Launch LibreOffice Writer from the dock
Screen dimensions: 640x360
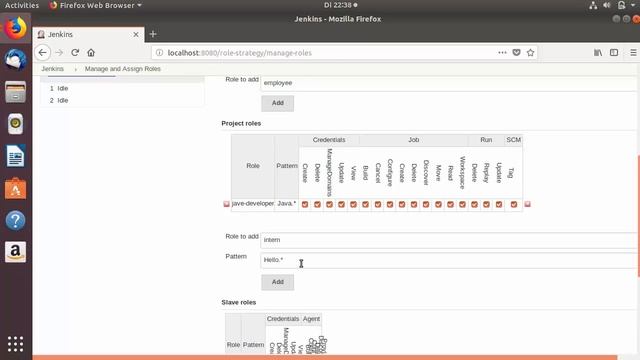point(16,156)
